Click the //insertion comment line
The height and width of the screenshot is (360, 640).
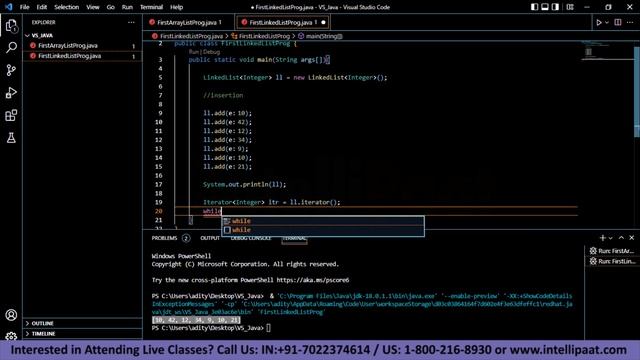coord(223,95)
